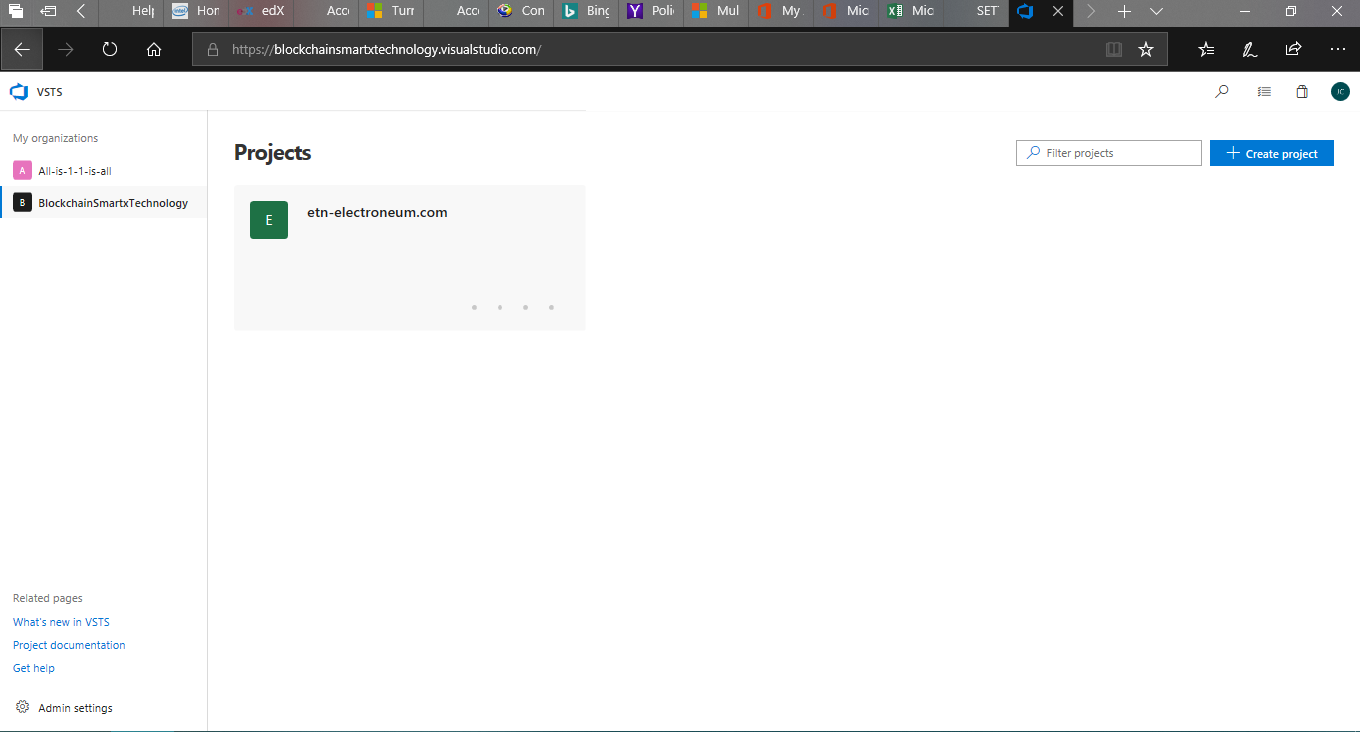The height and width of the screenshot is (732, 1360).
Task: Click the pink A organization icon
Action: coord(23,170)
